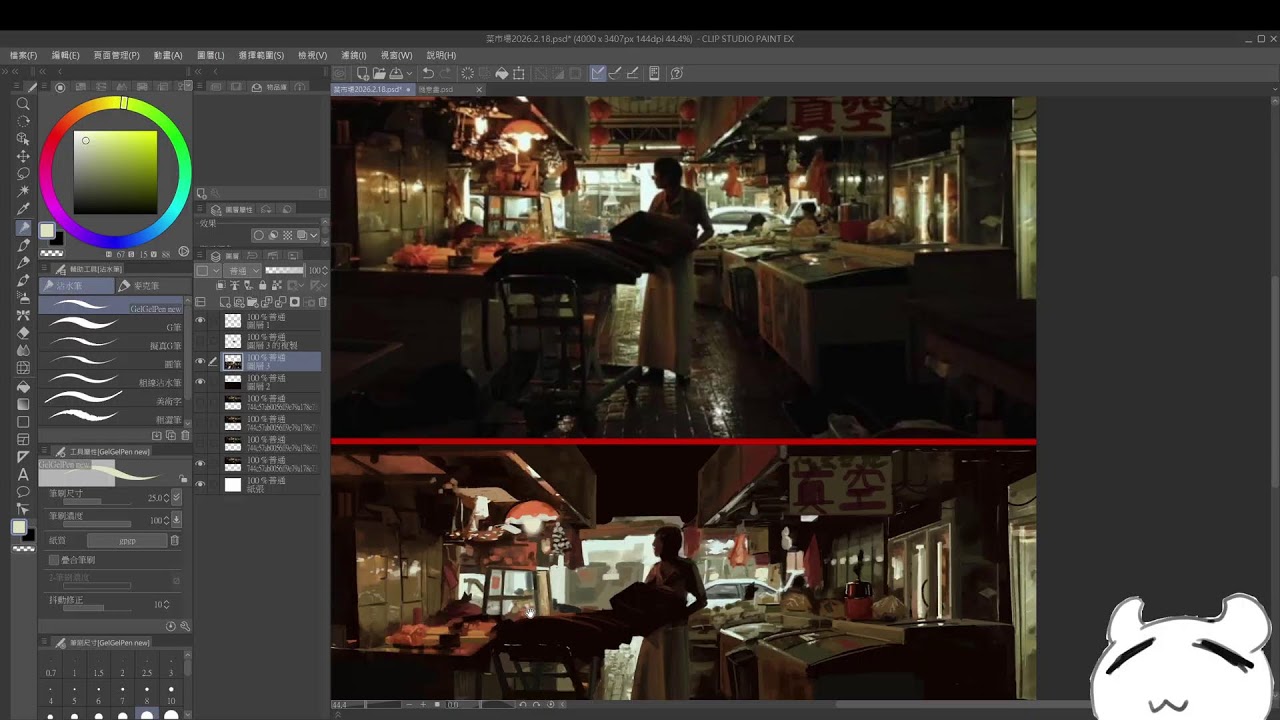Delete sub tool with trash icon
The width and height of the screenshot is (1280, 720).
(x=185, y=436)
